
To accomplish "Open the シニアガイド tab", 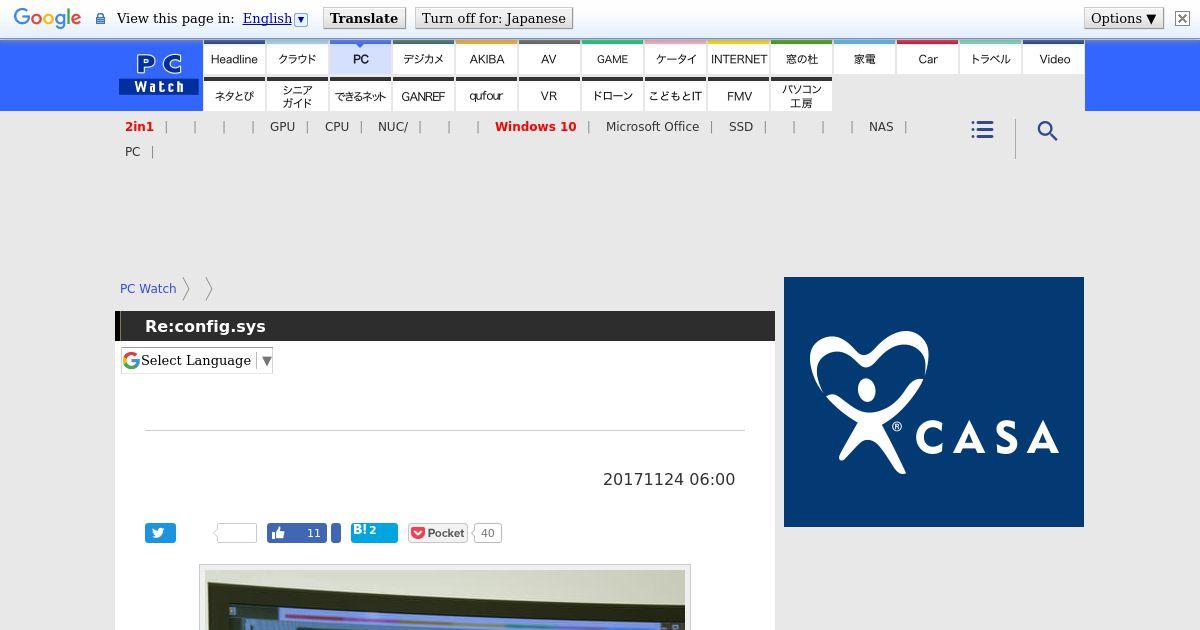I will 297,95.
